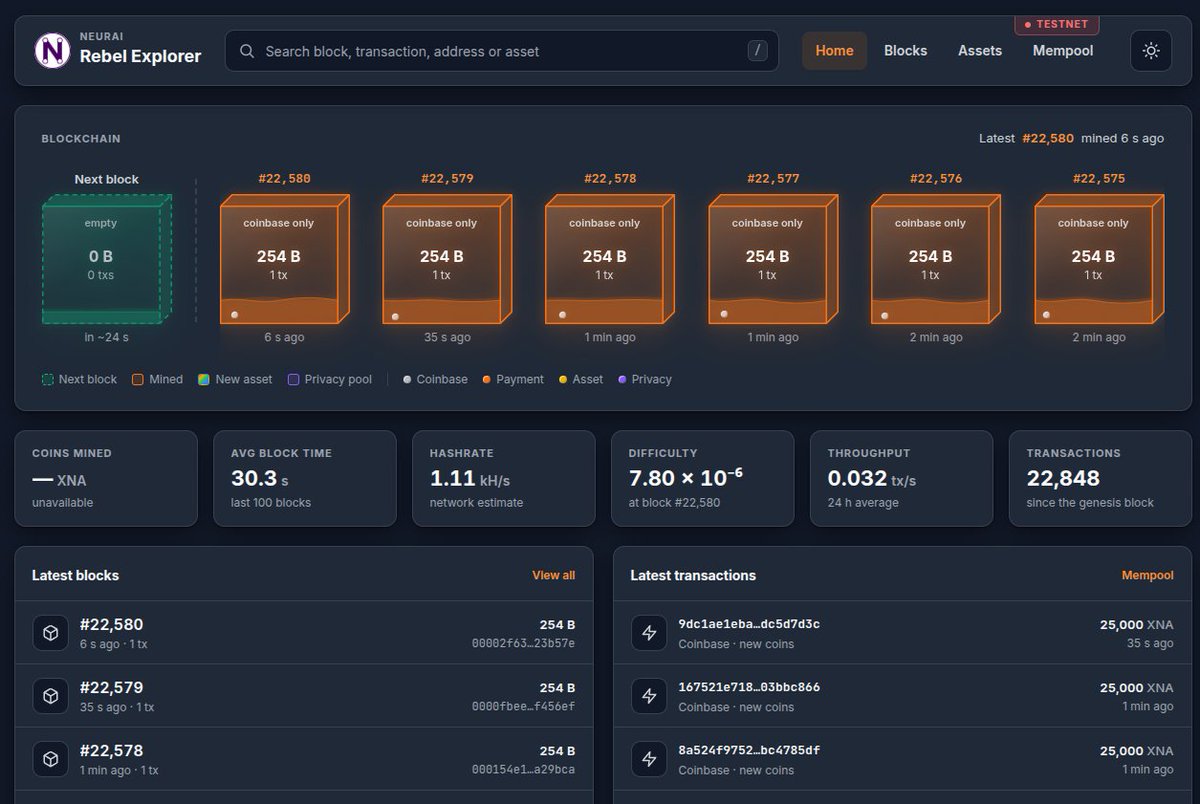Viewport: 1200px width, 804px height.
Task: Click the Asset legend dot
Action: point(563,380)
